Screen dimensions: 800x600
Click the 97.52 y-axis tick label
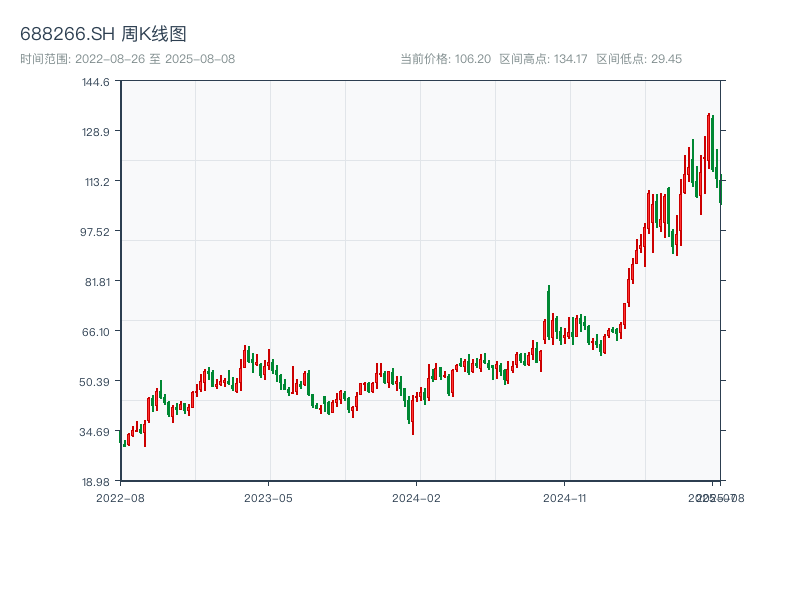coord(96,232)
